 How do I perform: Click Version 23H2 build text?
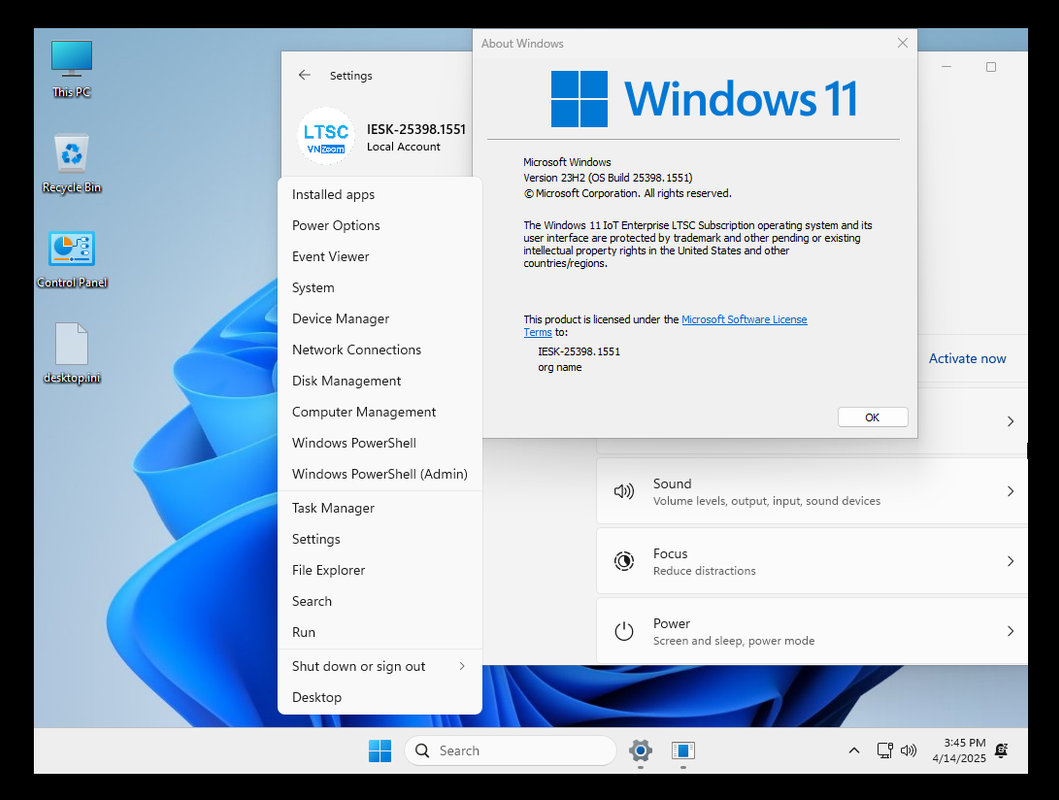click(608, 178)
